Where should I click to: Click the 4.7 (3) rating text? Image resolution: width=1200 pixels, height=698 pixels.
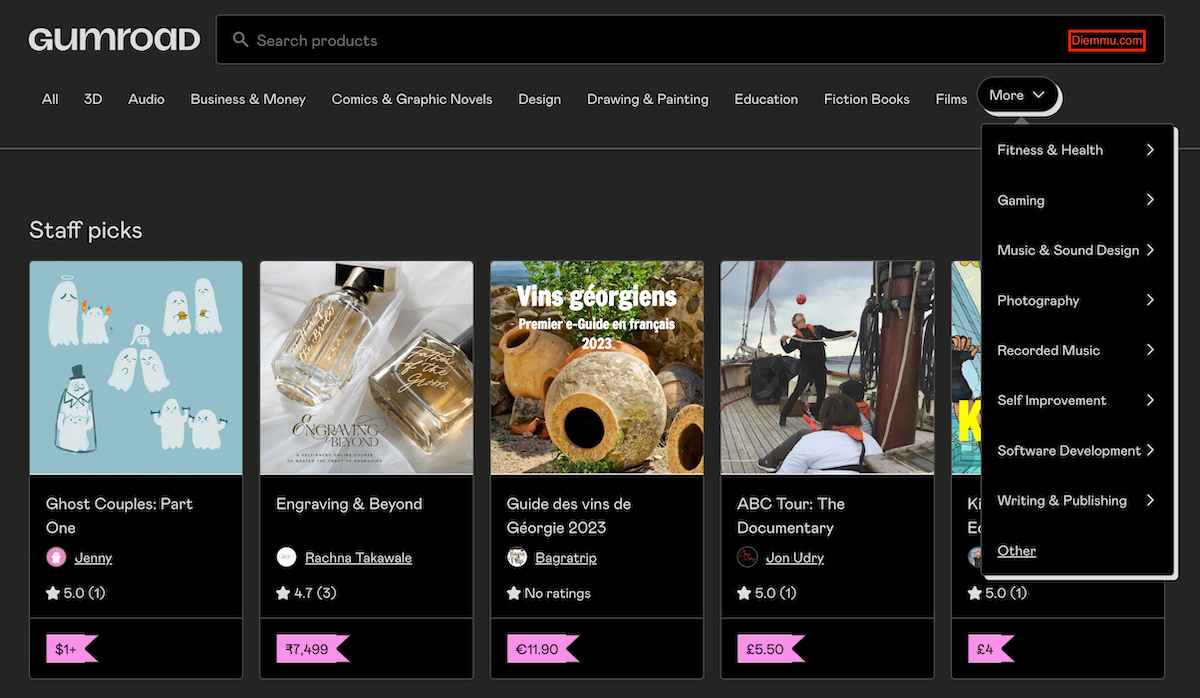click(x=315, y=593)
